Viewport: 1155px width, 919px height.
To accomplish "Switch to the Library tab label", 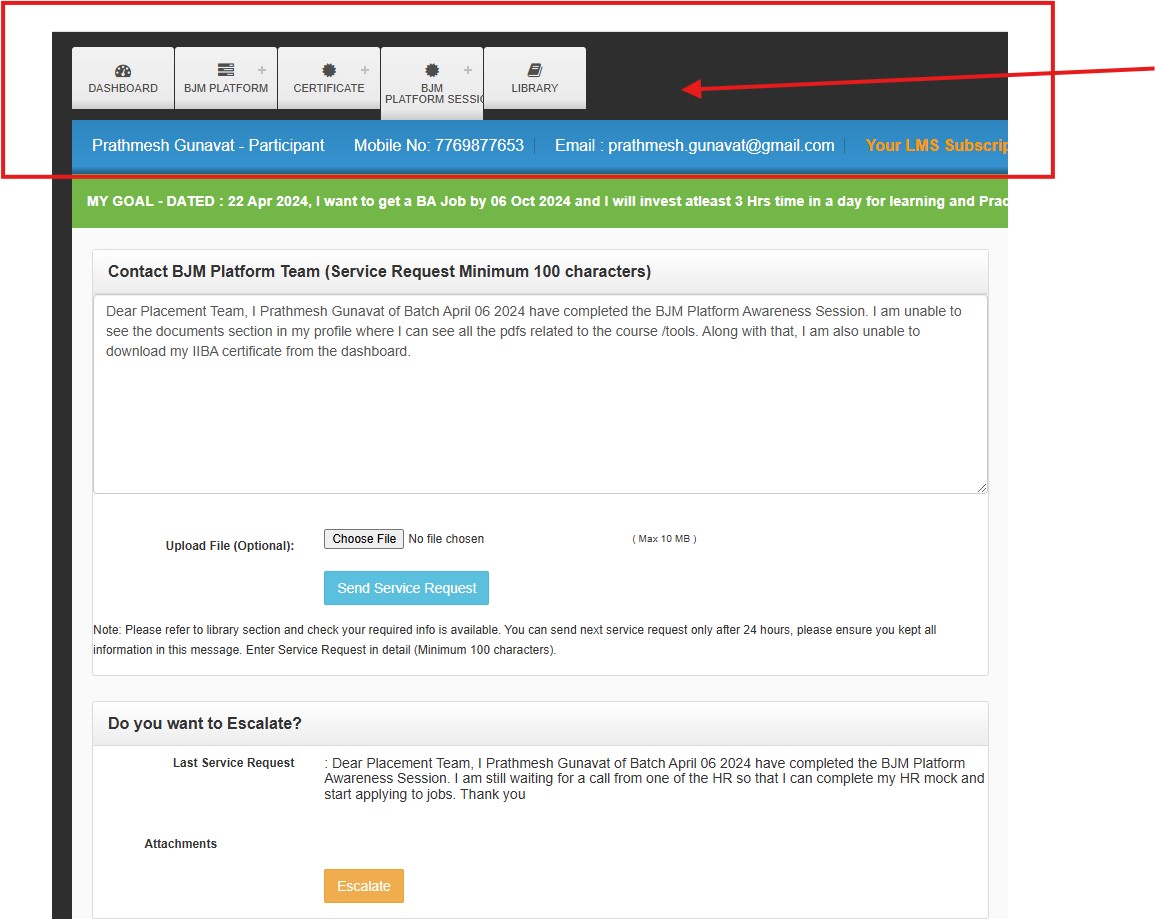I will pos(535,88).
